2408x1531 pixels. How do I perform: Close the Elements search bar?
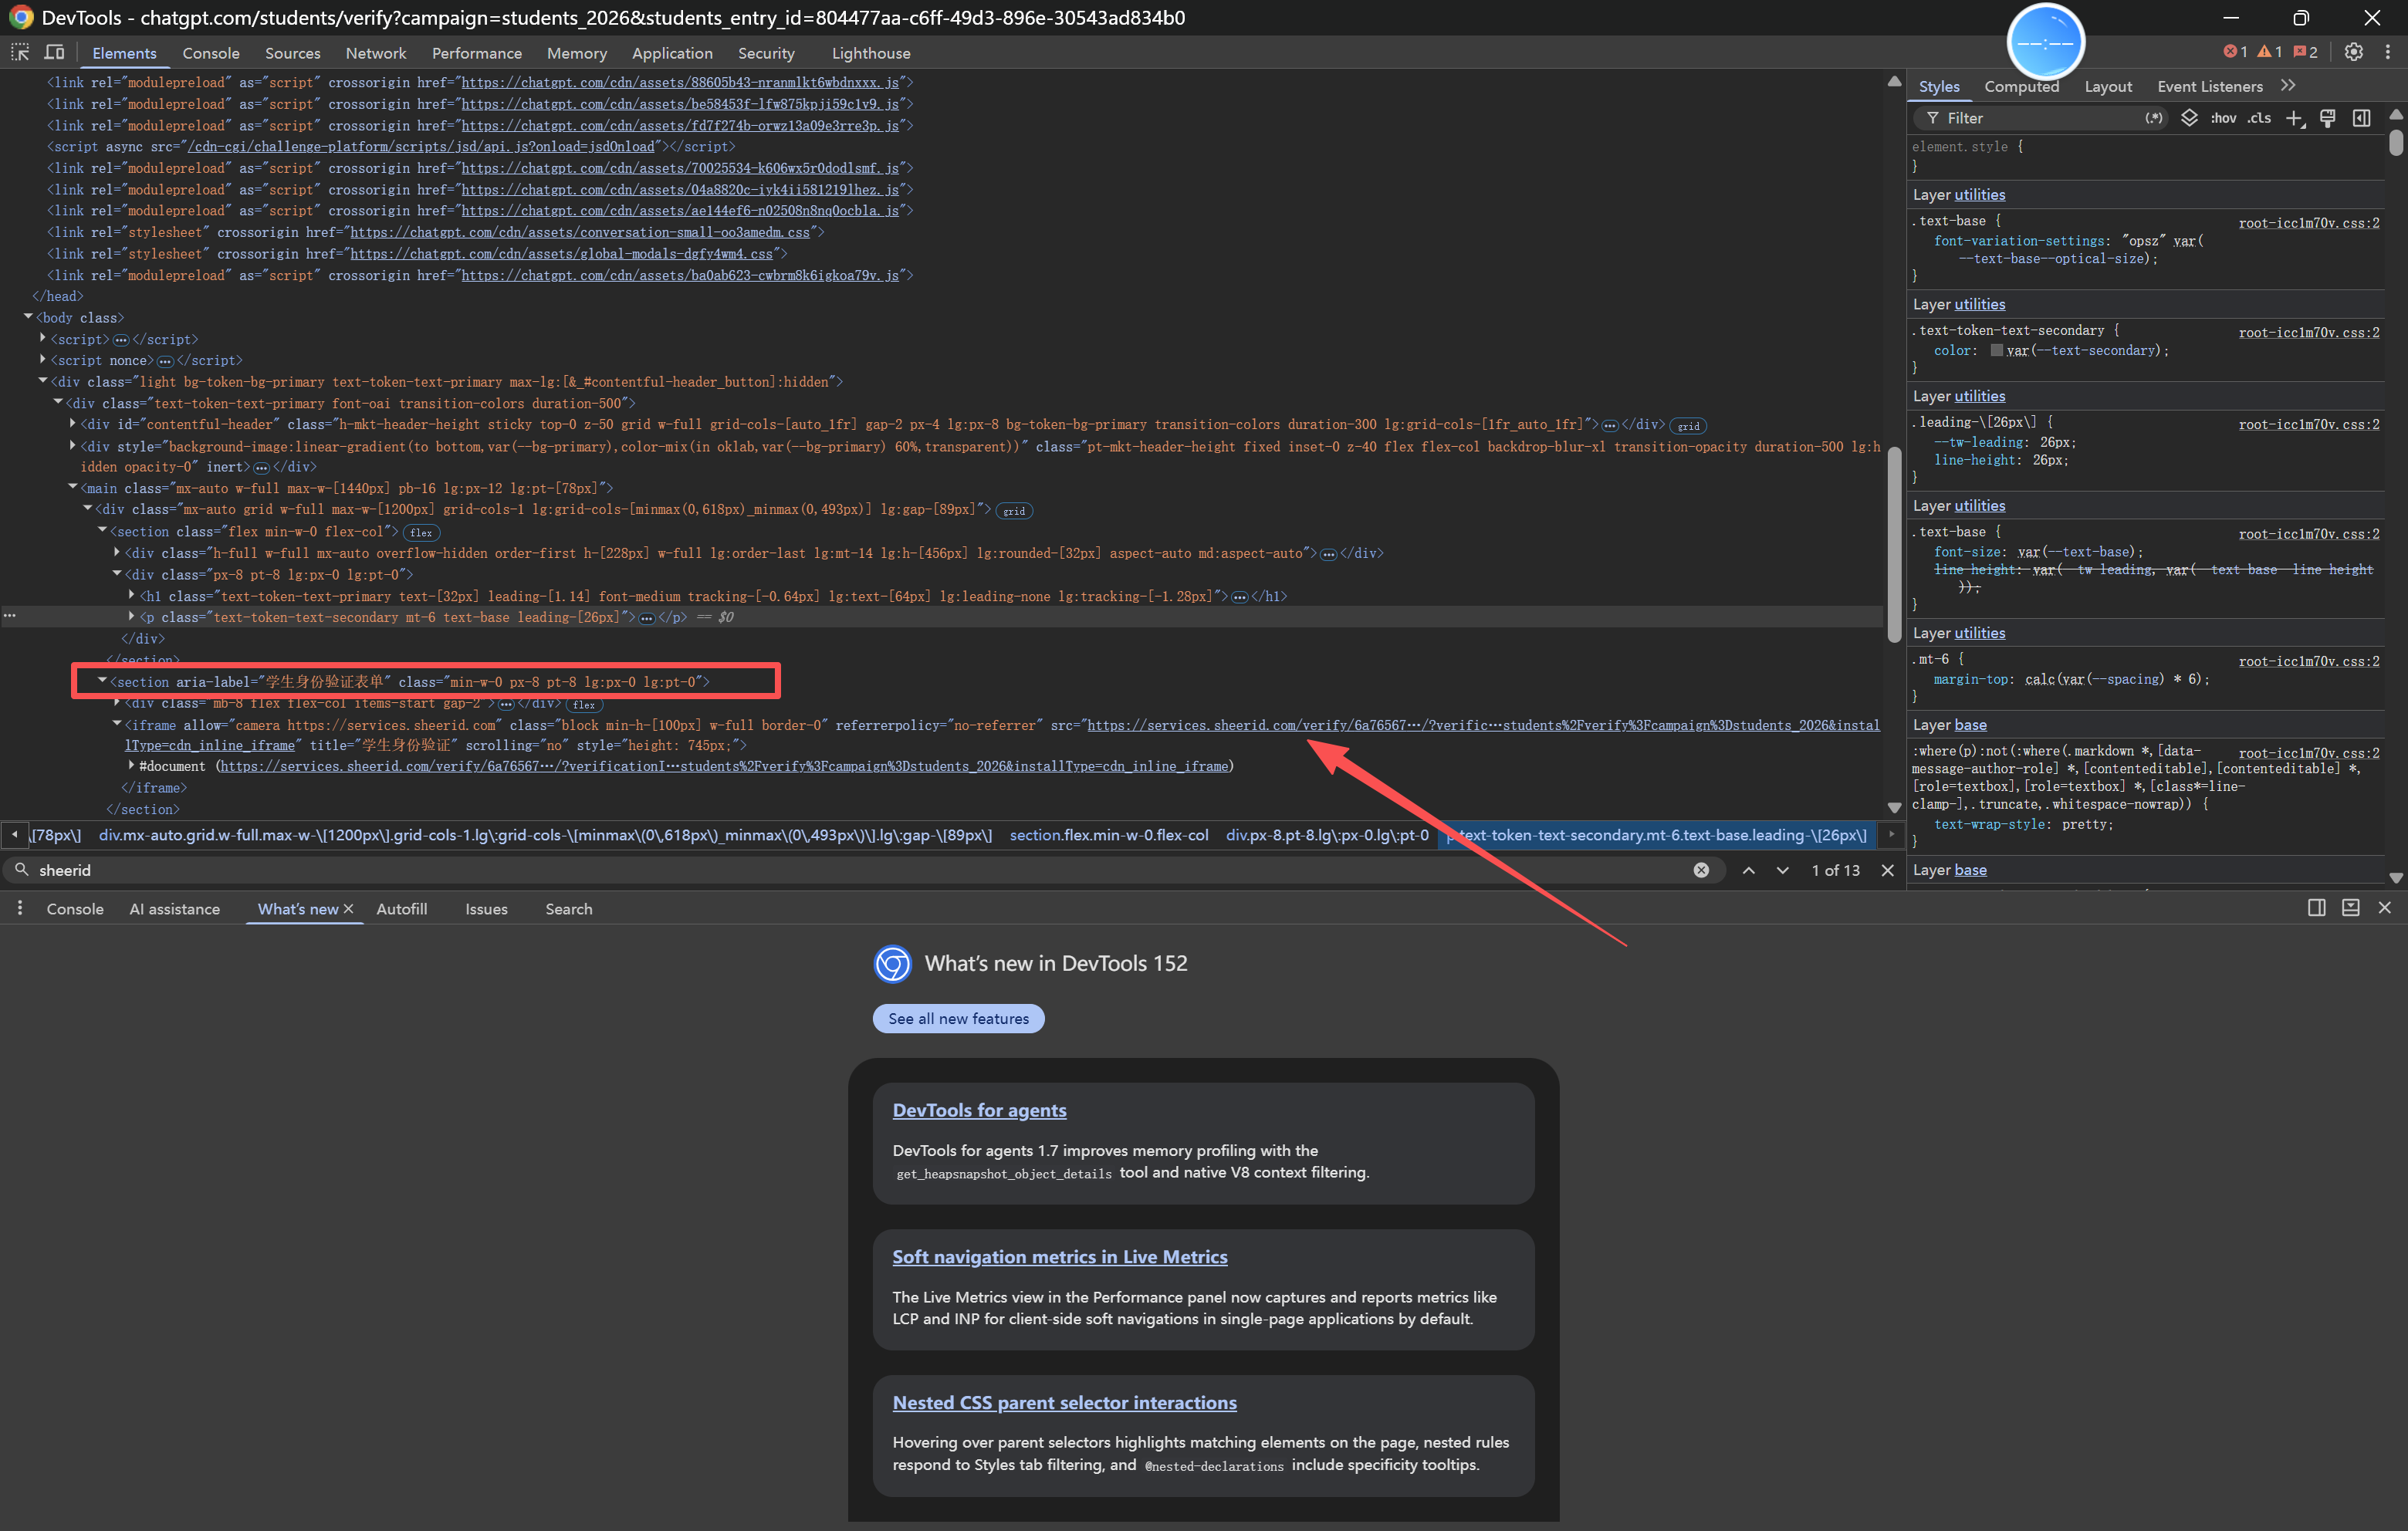click(1888, 870)
